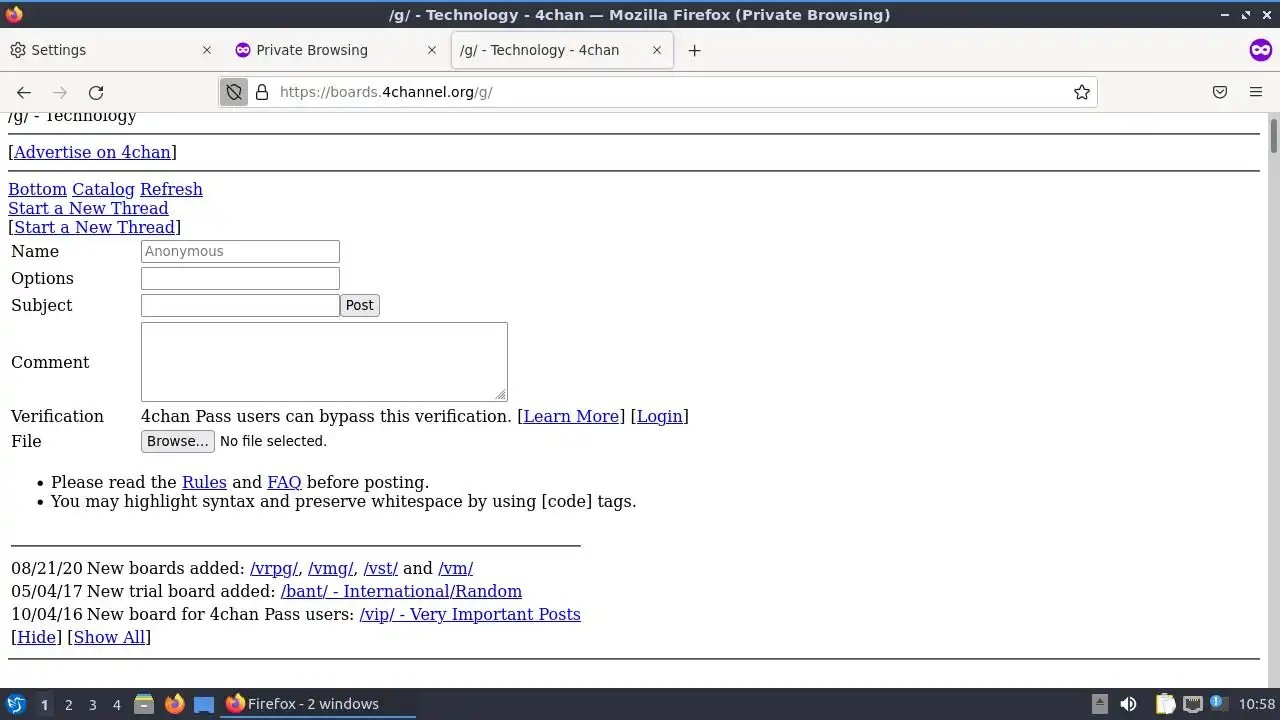
Task: Open the system start menu icon
Action: coord(16,704)
